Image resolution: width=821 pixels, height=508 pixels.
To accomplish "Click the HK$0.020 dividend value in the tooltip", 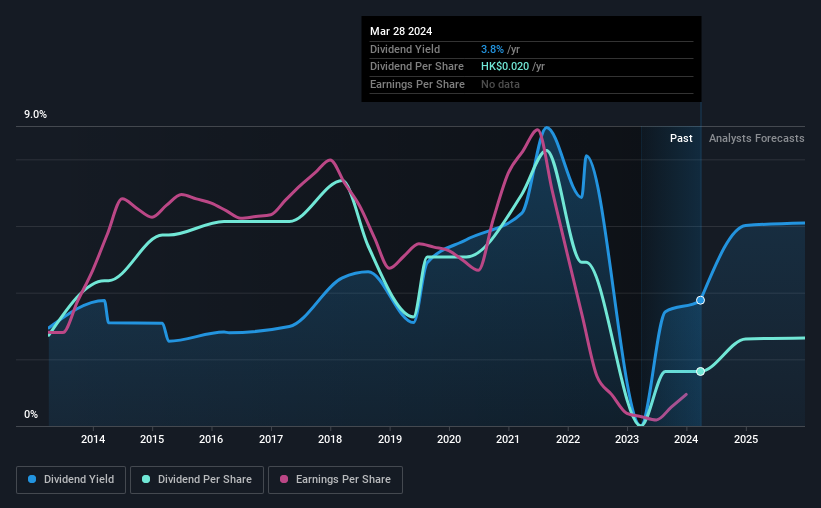I will tap(505, 67).
